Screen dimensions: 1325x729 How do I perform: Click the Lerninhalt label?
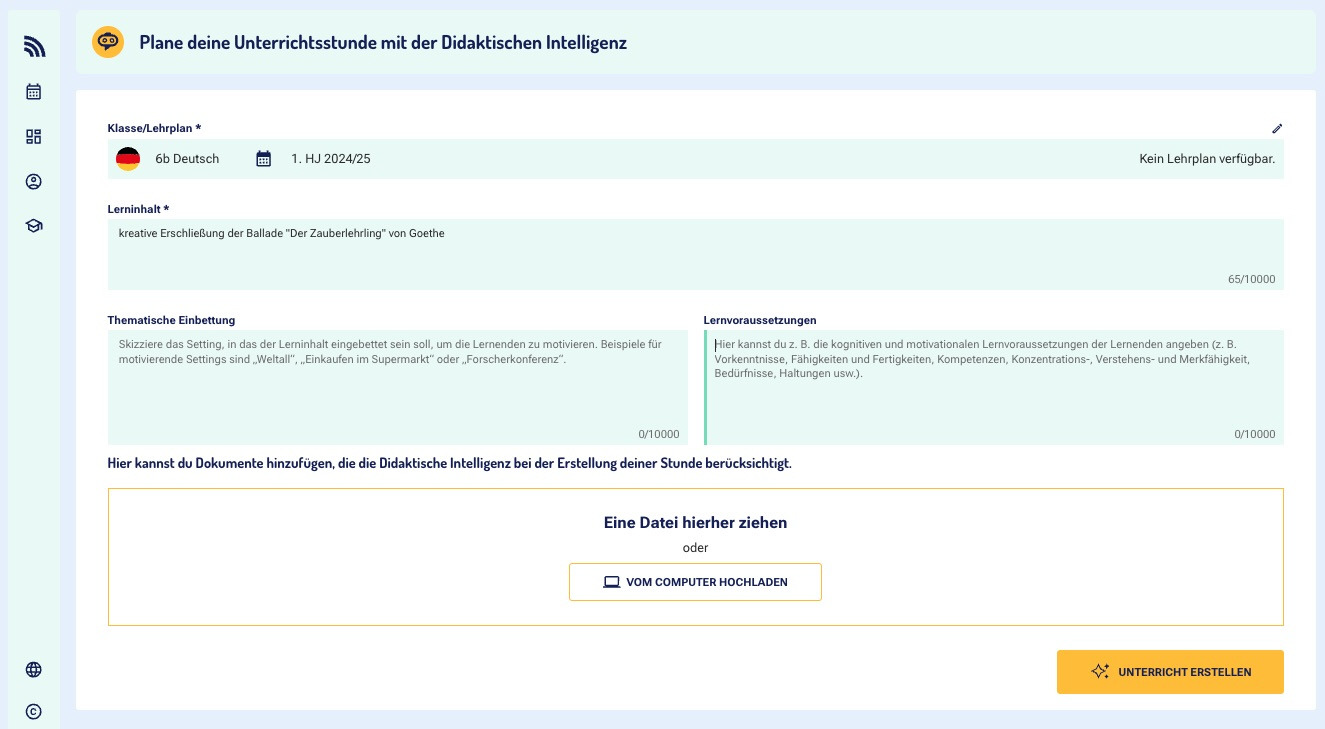tap(138, 209)
